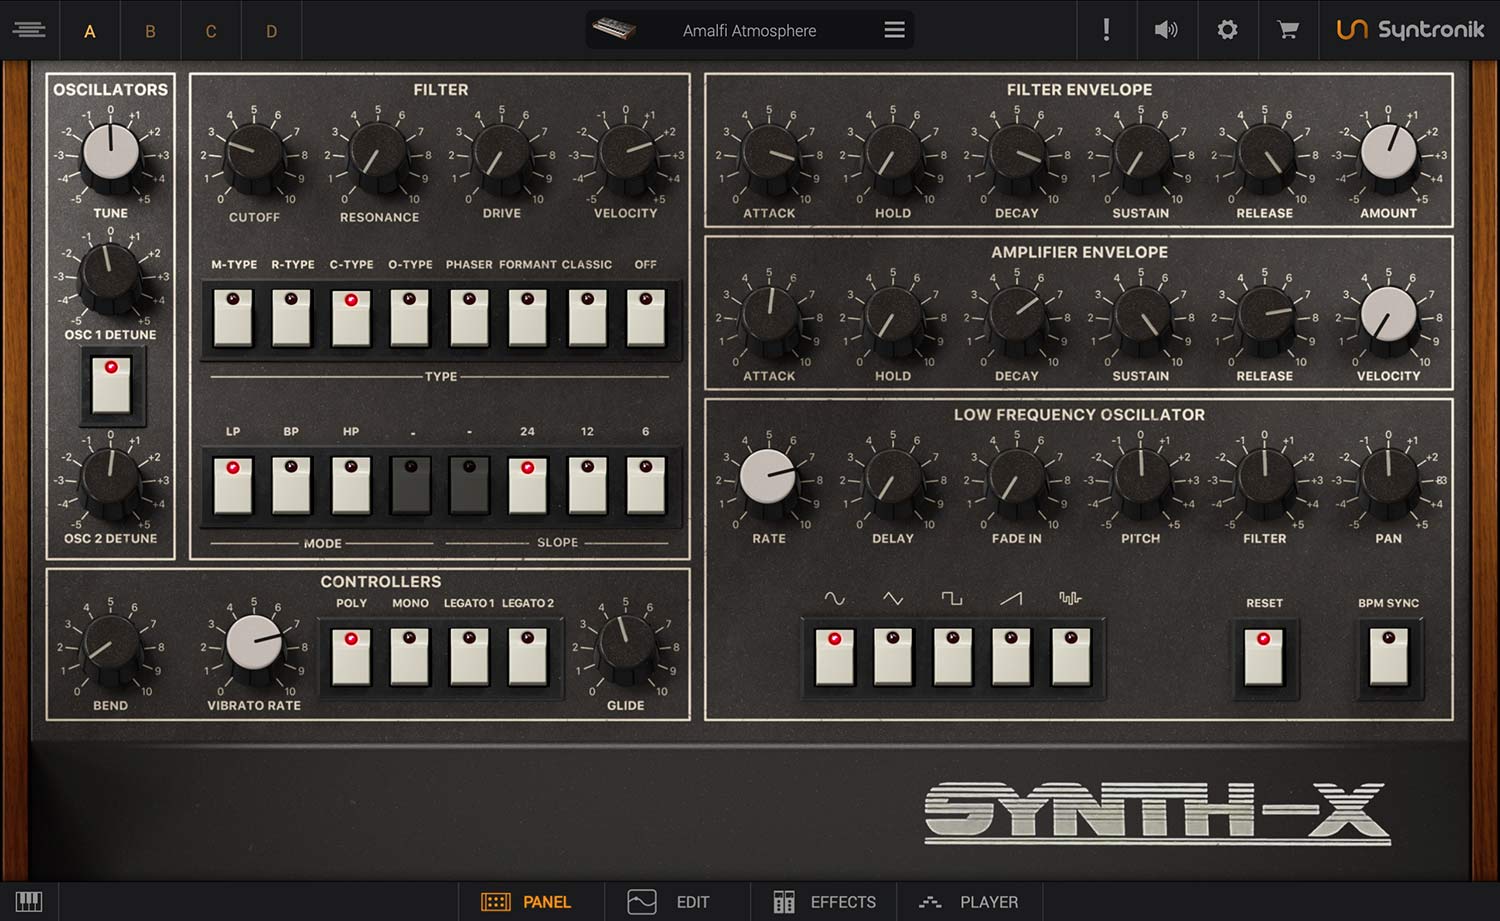Click the synth thumbnail in preset bar
The image size is (1500, 921).
coord(614,30)
